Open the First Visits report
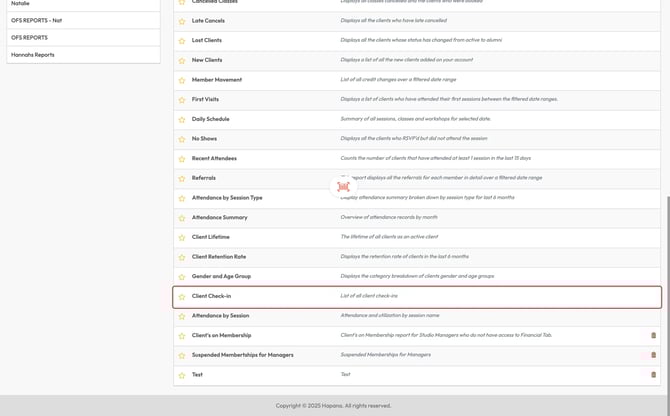Image resolution: width=670 pixels, height=416 pixels. pos(205,99)
